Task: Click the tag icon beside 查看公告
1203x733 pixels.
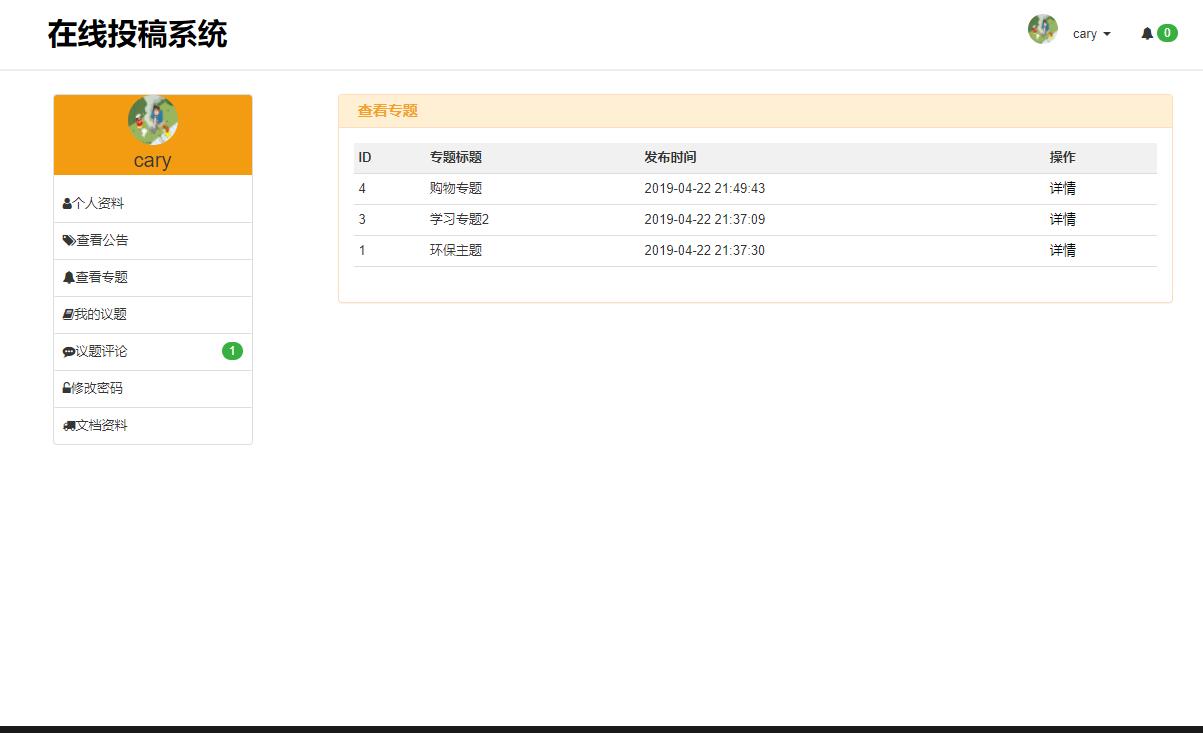Action: coord(66,240)
